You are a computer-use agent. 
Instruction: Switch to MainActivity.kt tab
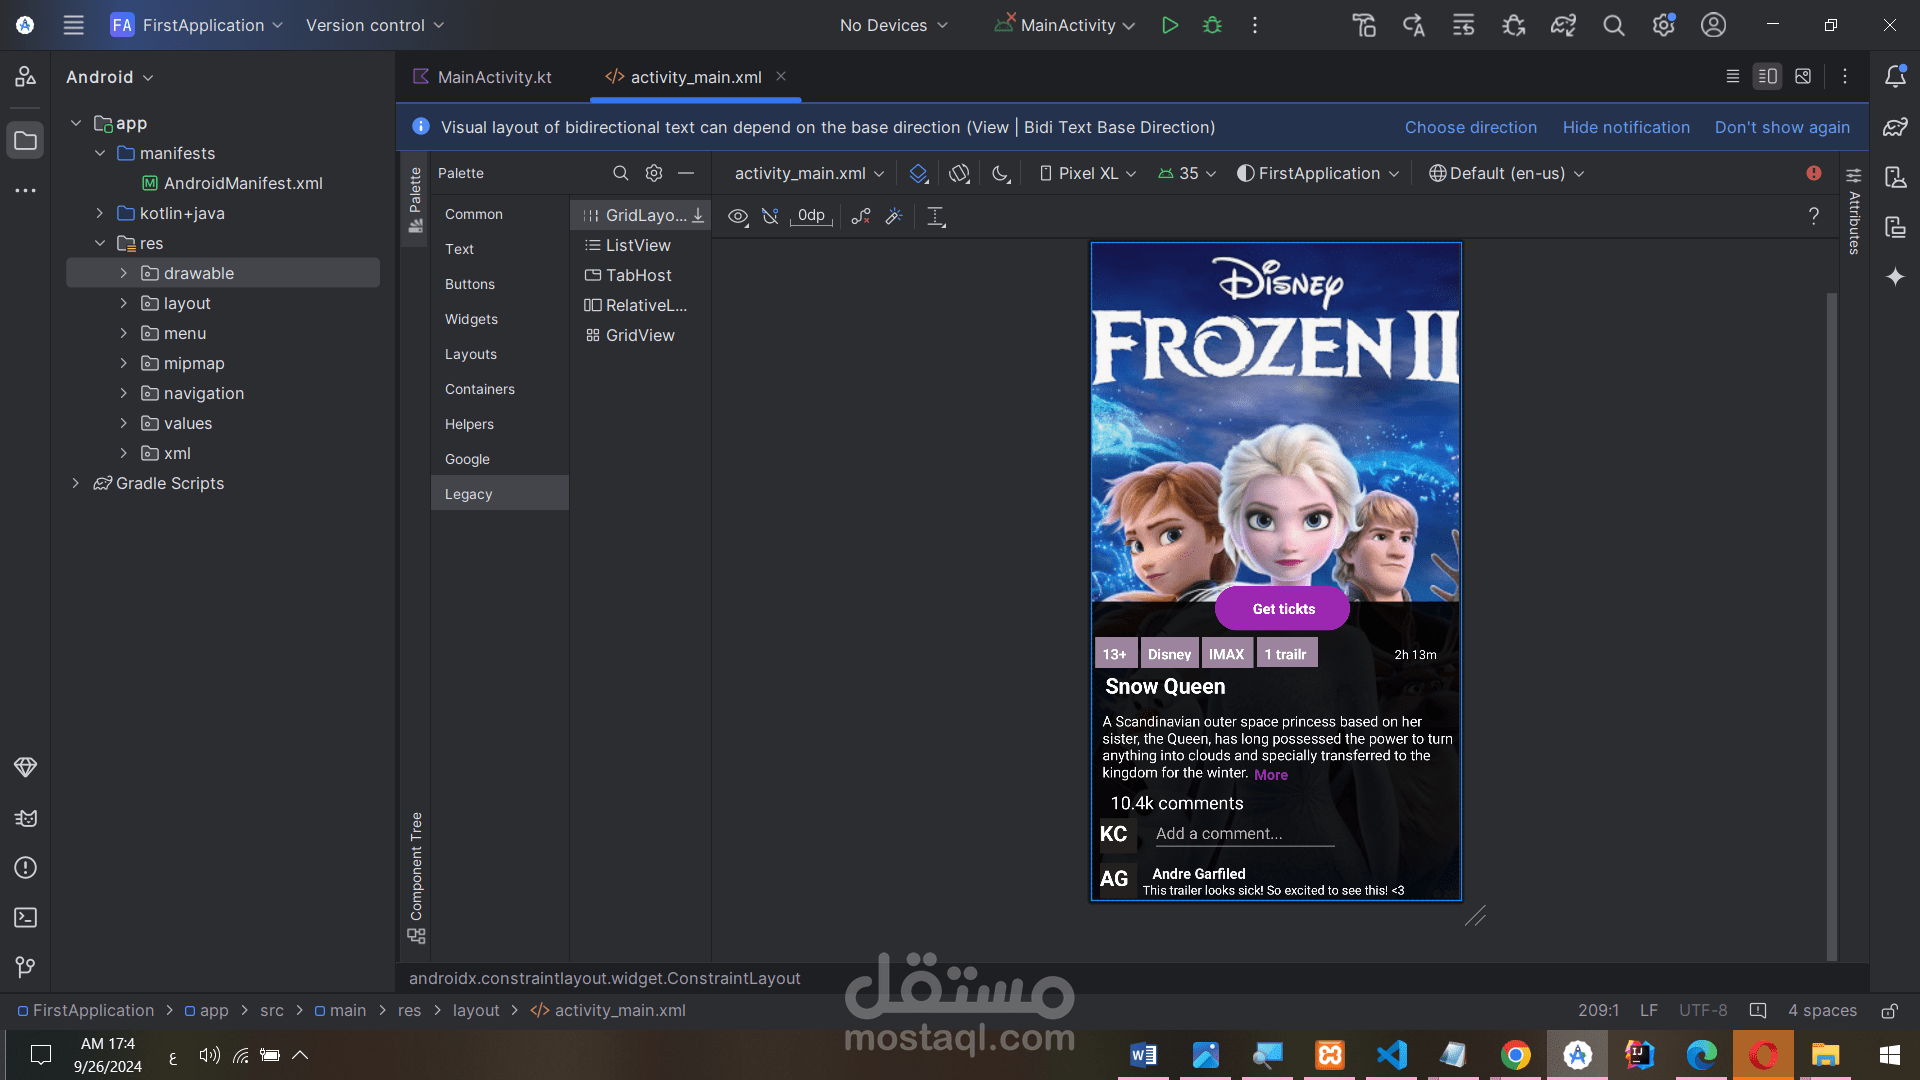pyautogui.click(x=483, y=77)
